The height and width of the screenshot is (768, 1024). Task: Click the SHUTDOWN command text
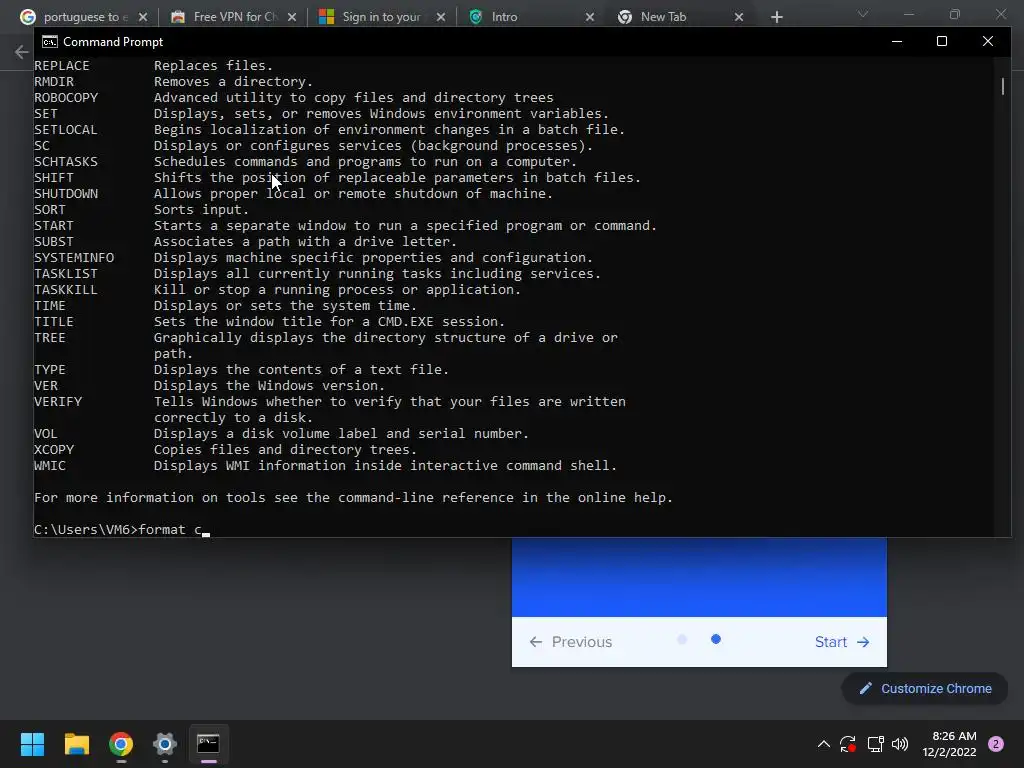point(66,193)
